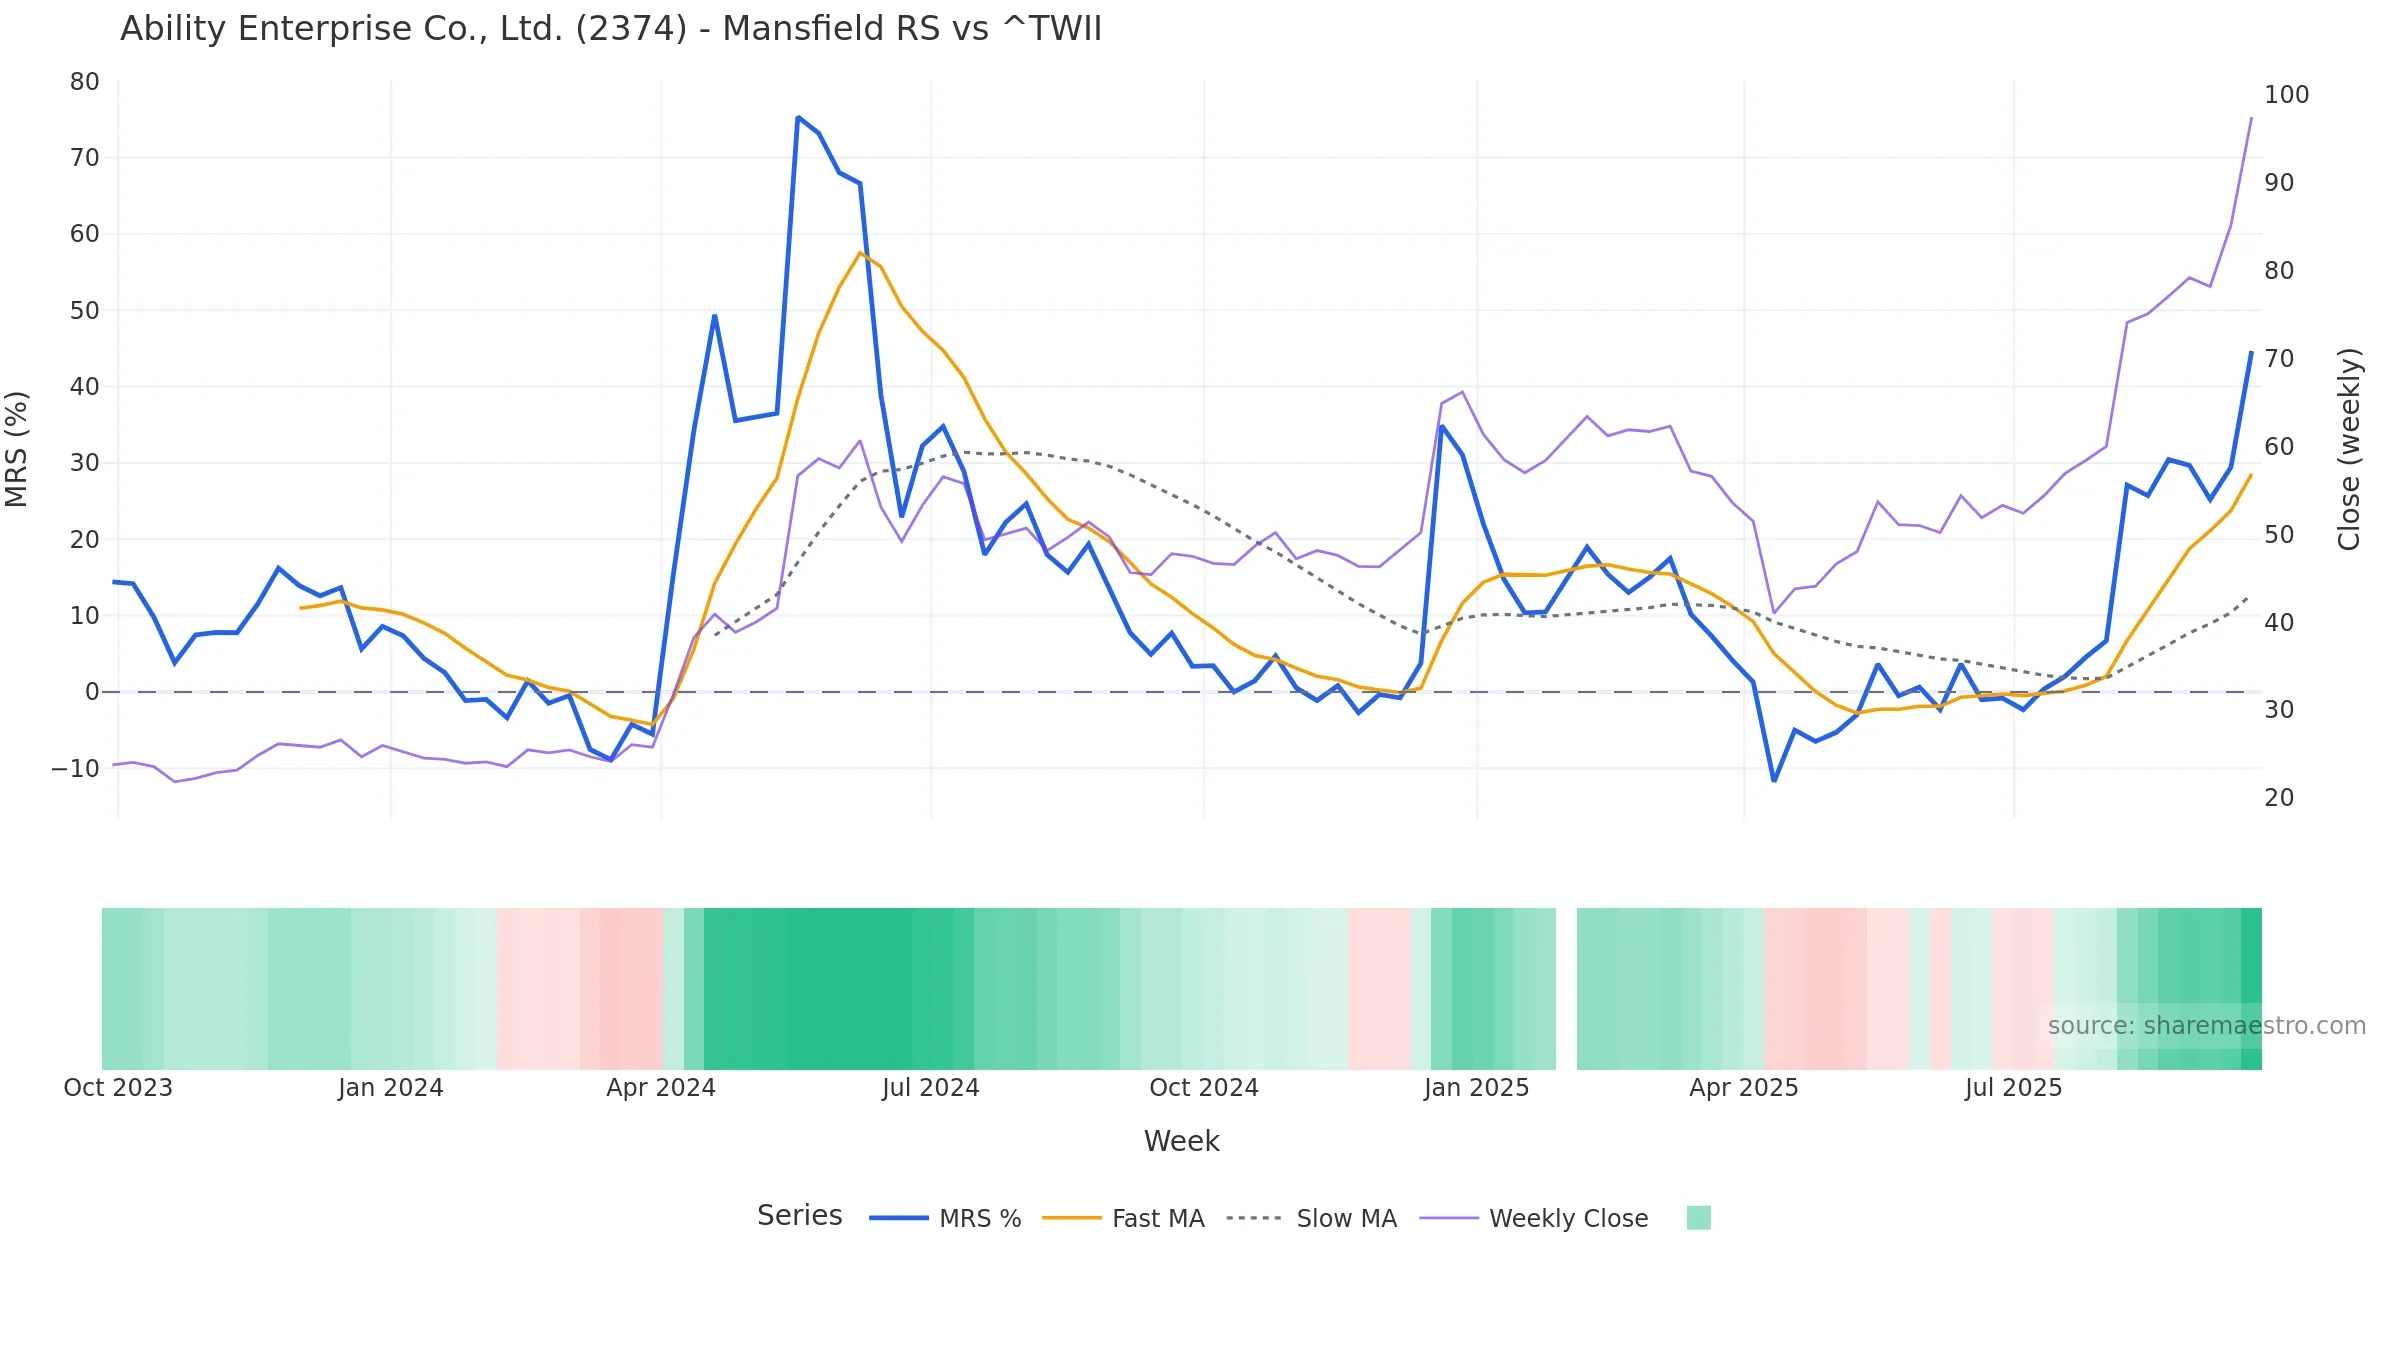Toggle the Slow MA legend entry
This screenshot has width=2400, height=1350.
[1311, 1218]
